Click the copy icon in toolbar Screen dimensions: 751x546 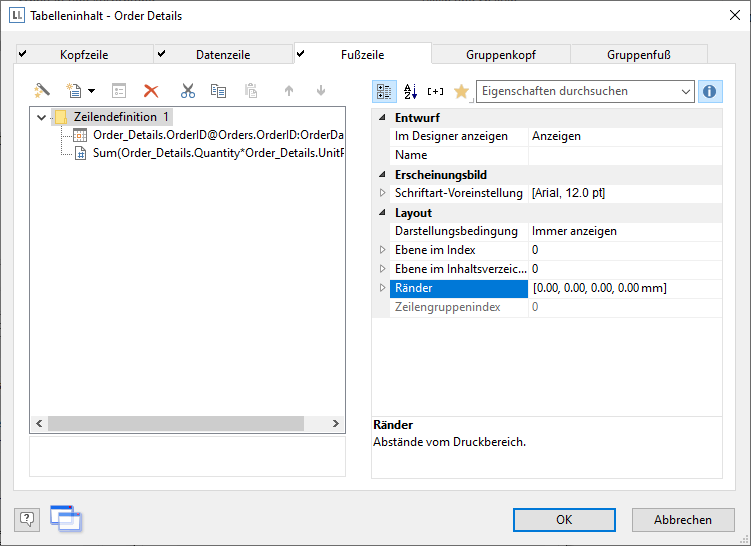tap(218, 91)
